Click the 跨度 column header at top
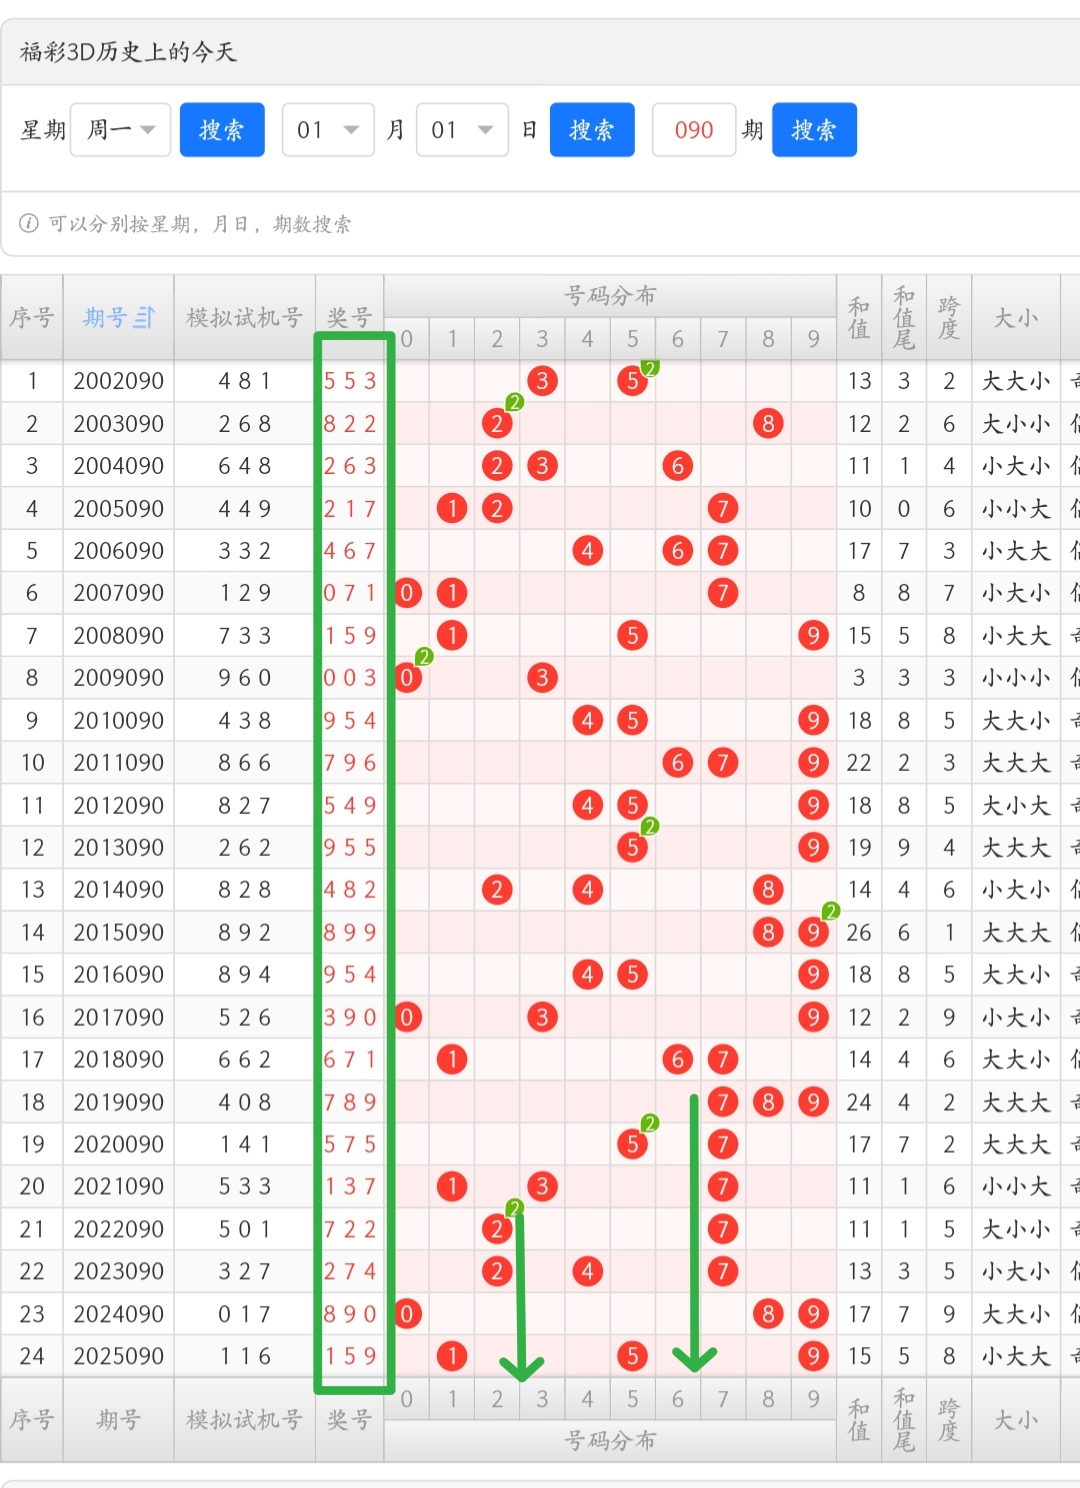Image resolution: width=1080 pixels, height=1488 pixels. pos(948,318)
